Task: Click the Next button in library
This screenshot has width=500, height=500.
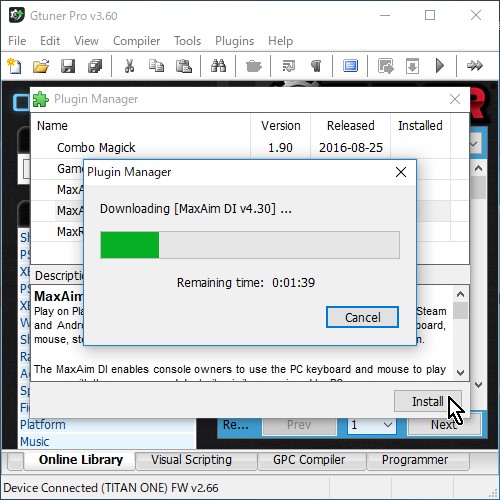Action: [443, 425]
